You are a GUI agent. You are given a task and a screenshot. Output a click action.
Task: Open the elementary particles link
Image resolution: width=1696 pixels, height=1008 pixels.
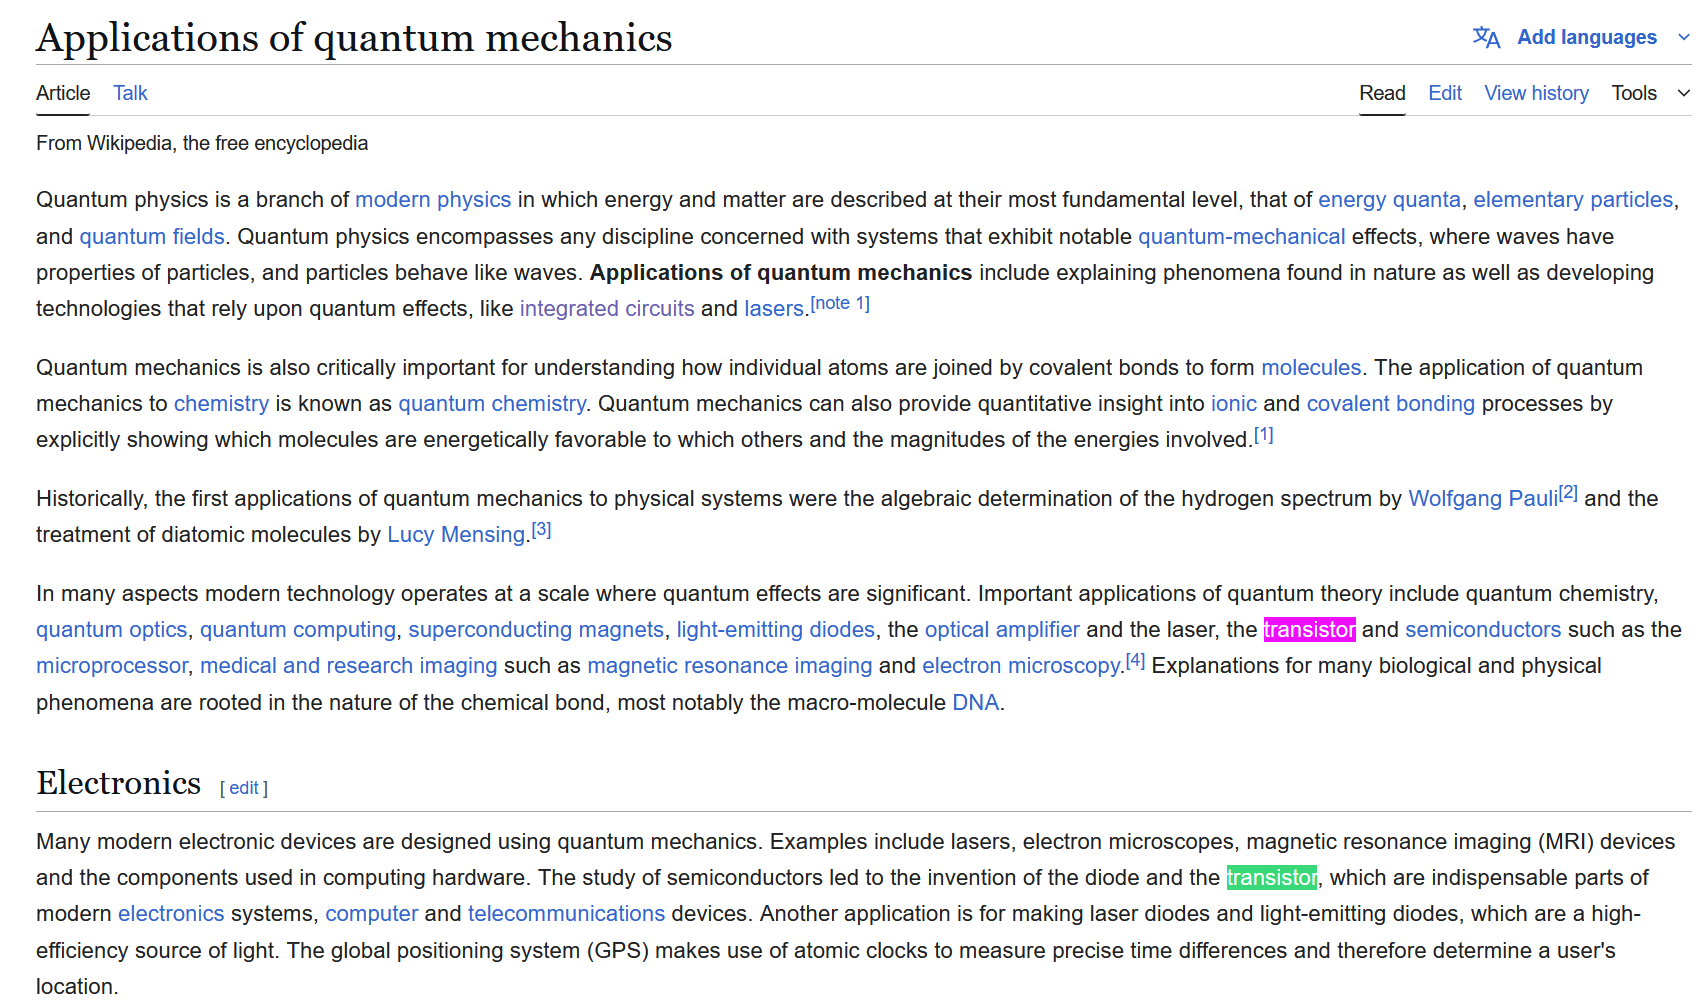pyautogui.click(x=1573, y=200)
